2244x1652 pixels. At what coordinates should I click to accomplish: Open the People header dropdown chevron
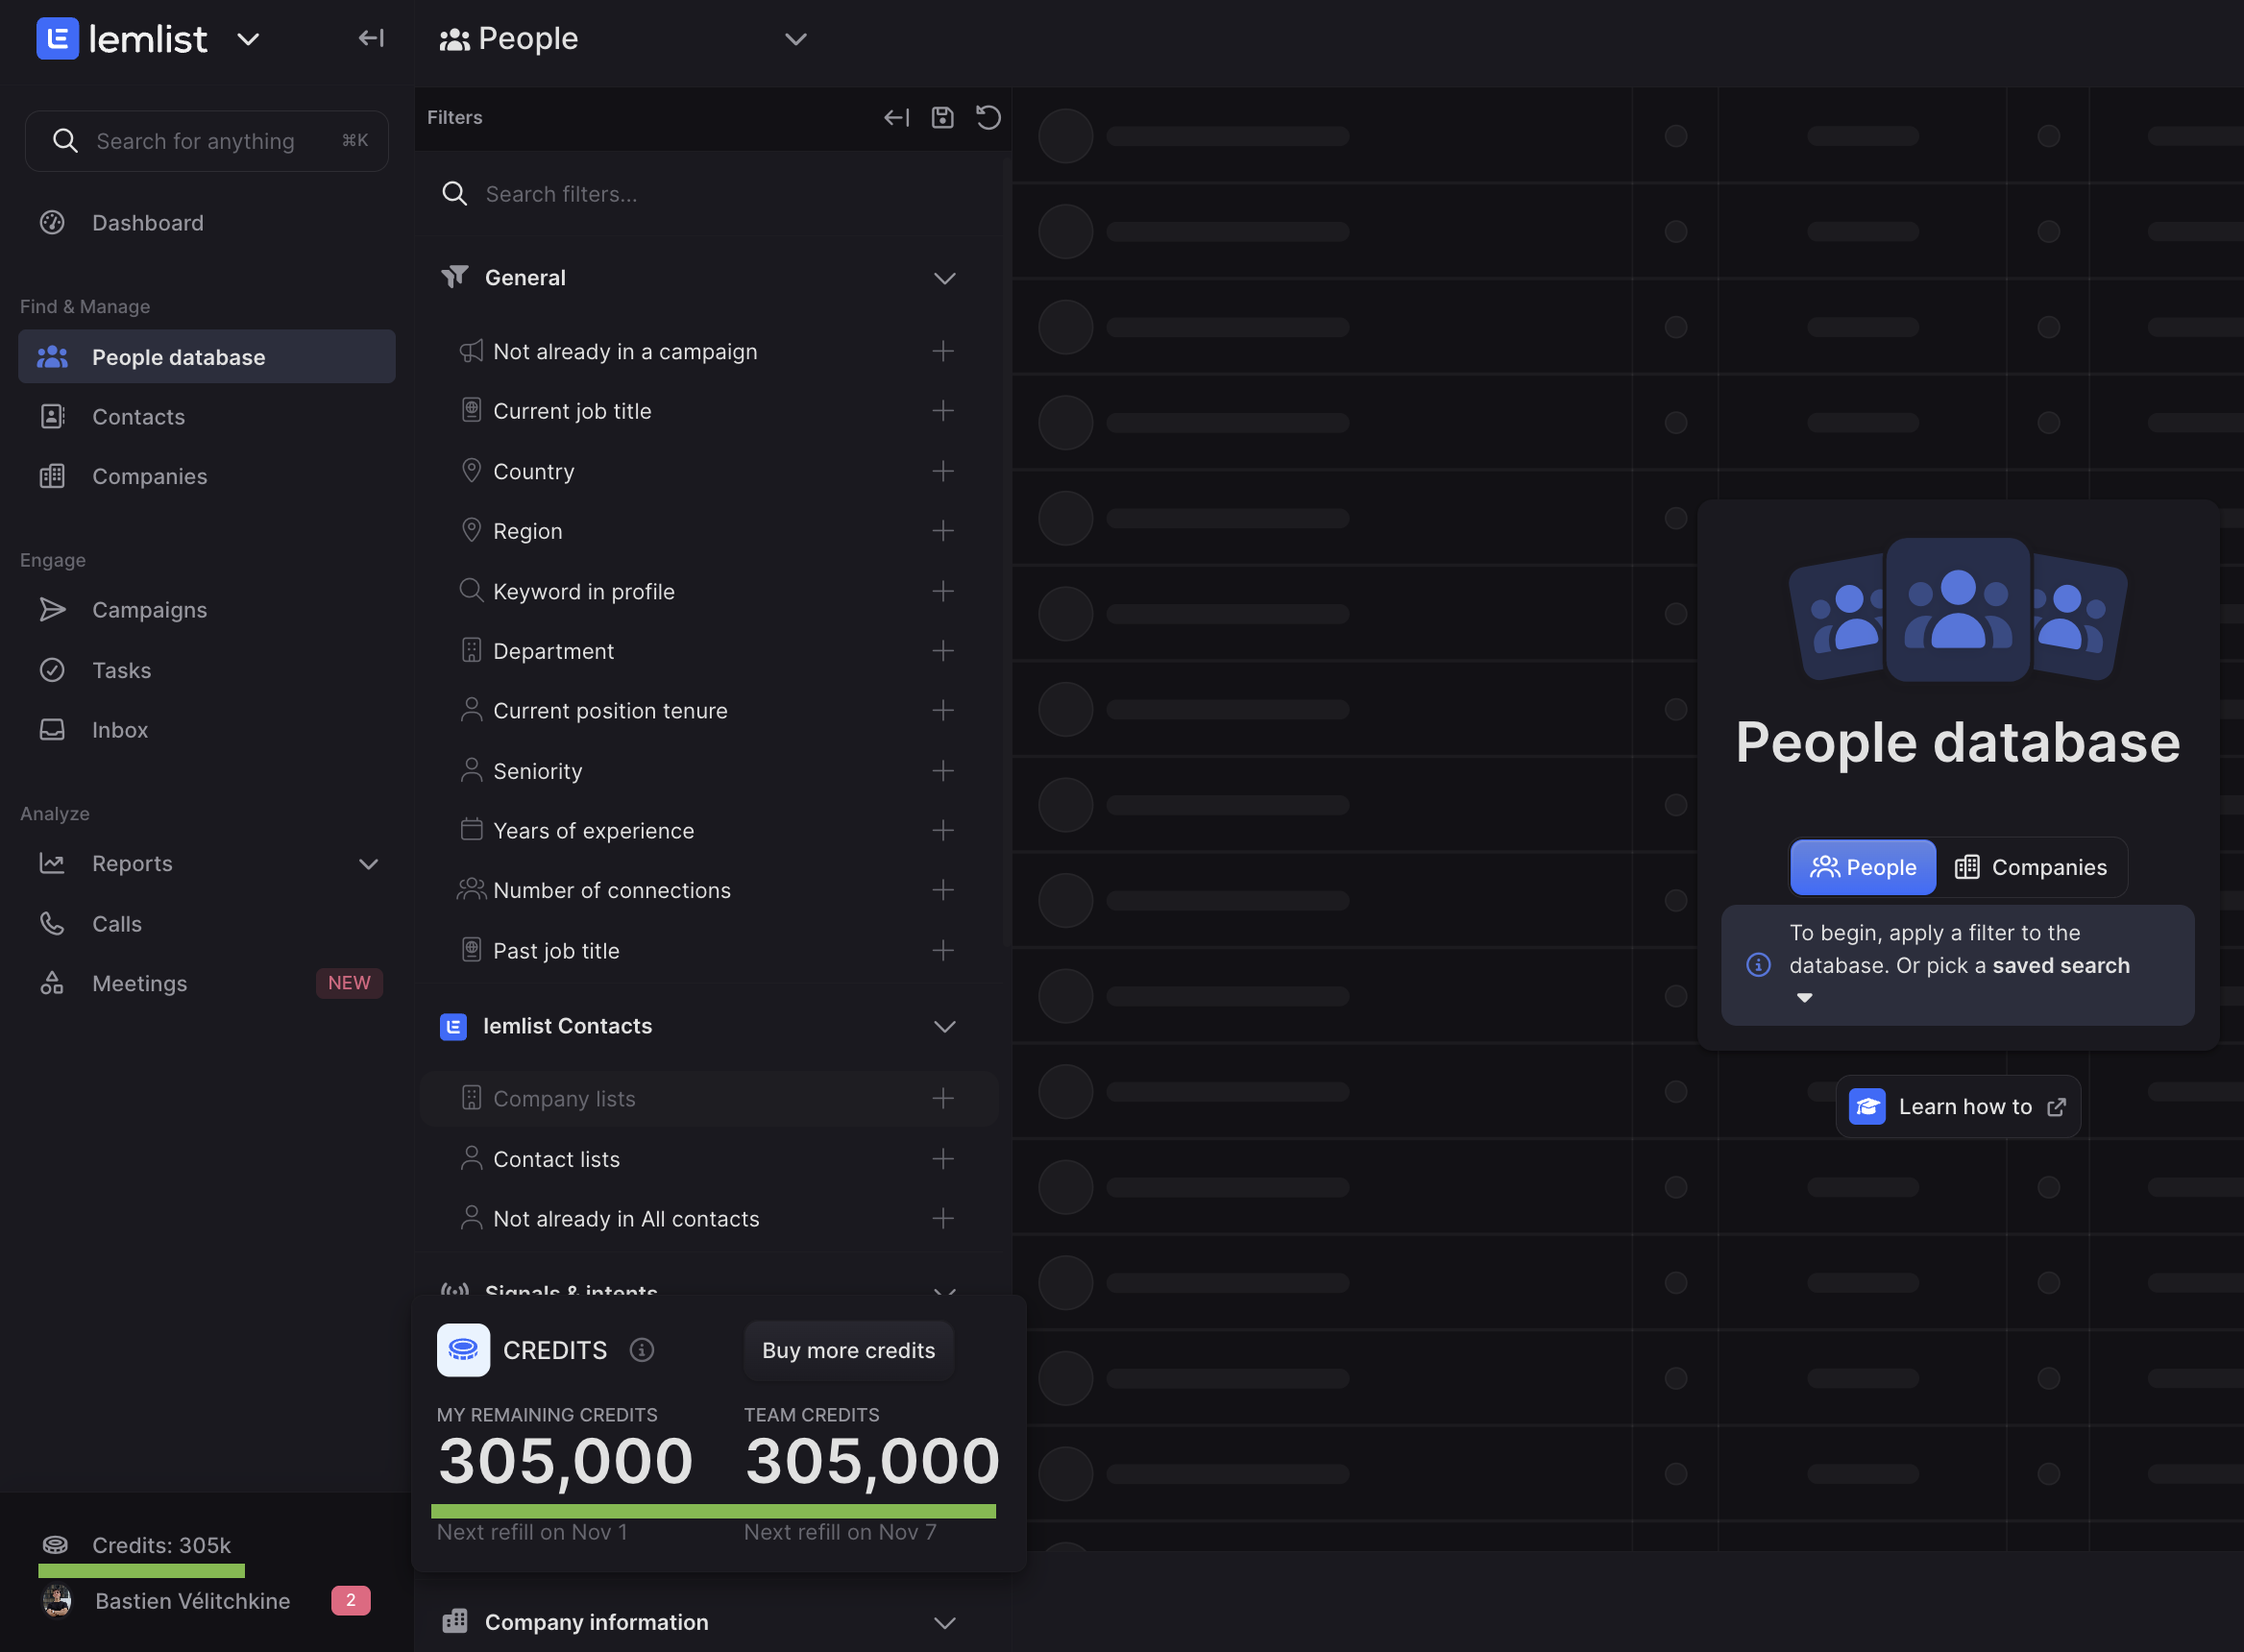click(796, 39)
